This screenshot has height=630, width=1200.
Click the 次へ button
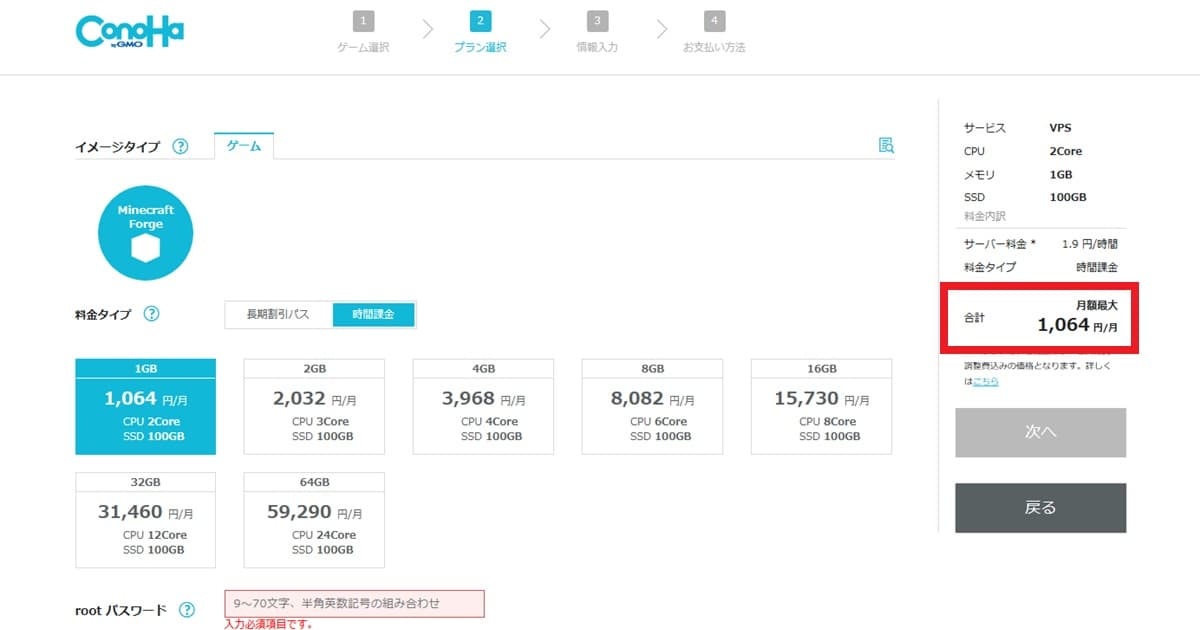pyautogui.click(x=1041, y=432)
